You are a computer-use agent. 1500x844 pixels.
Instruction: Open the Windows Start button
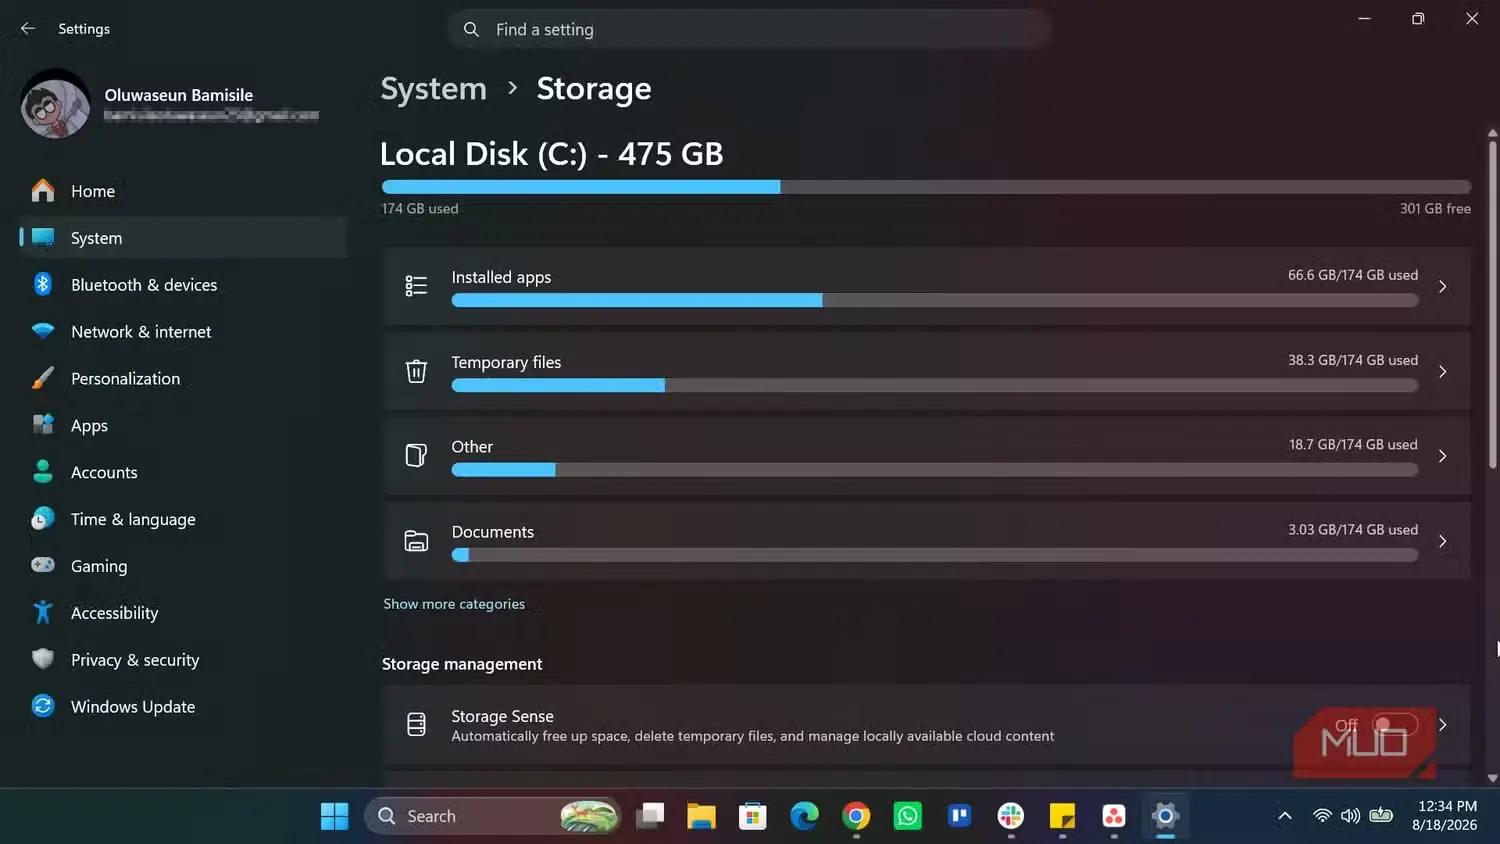coord(335,816)
